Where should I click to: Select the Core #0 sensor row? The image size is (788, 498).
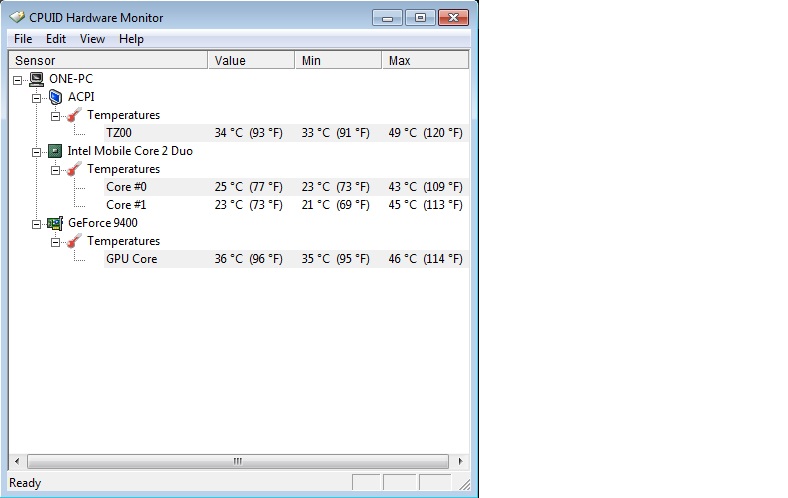click(286, 187)
